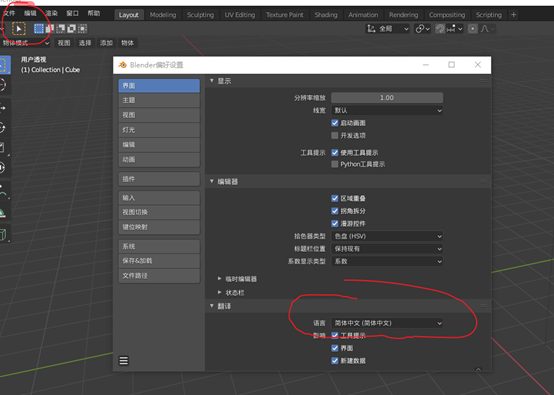This screenshot has height=395, width=554.
Task: Click the 编辑器 panel drag grip icon
Action: coord(483,181)
